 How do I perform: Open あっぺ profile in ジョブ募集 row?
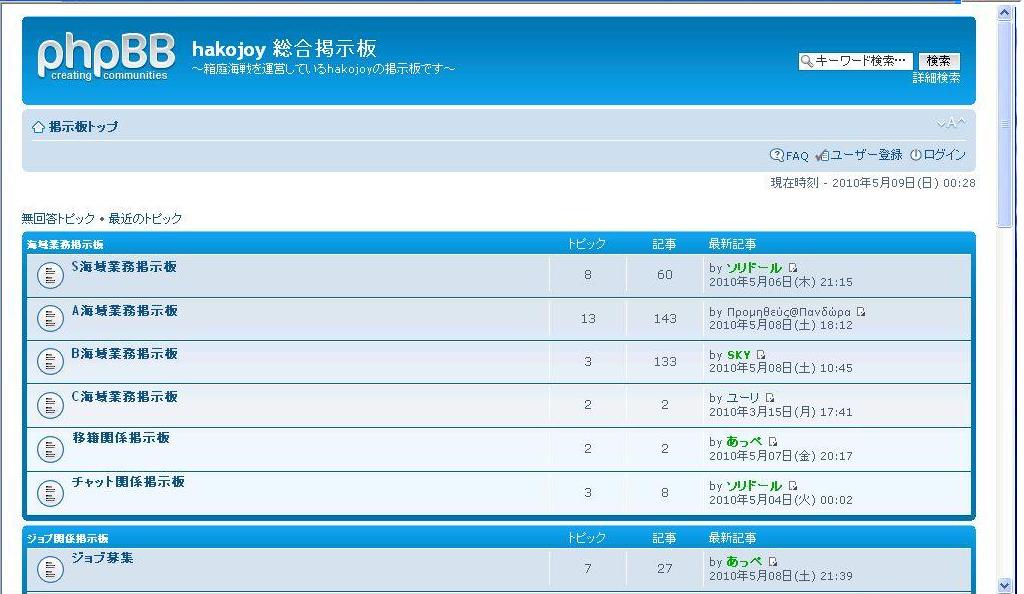pyautogui.click(x=744, y=561)
